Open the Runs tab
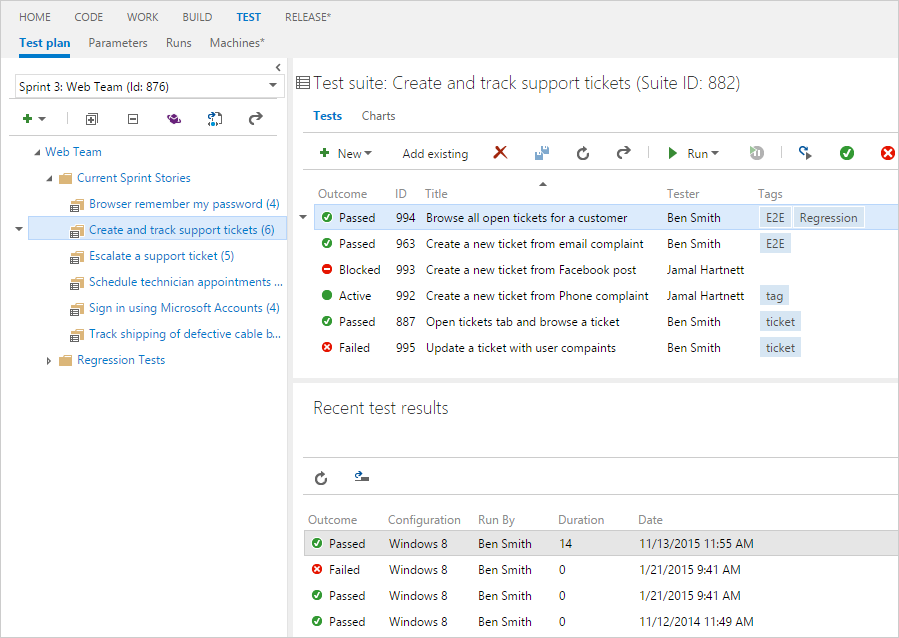The width and height of the screenshot is (899, 638). pyautogui.click(x=178, y=43)
